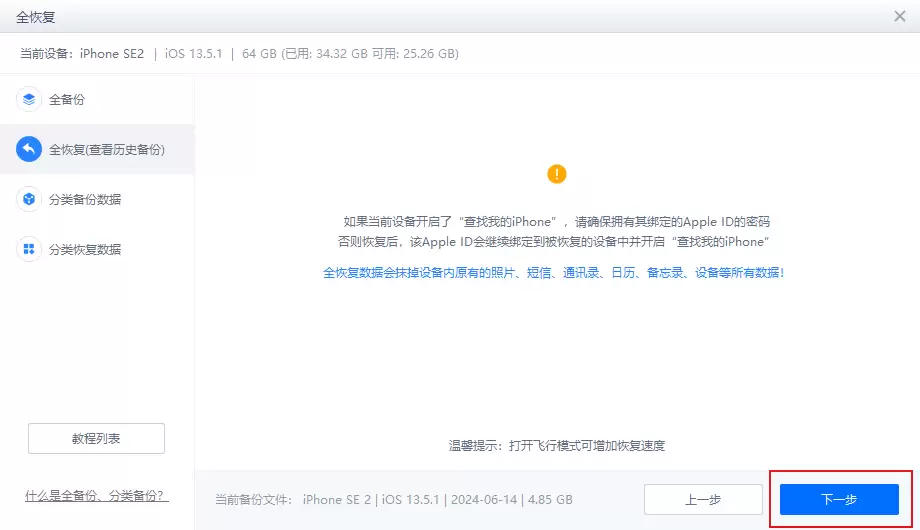Switch to 分类恢复数据 section
The height and width of the screenshot is (530, 920).
tap(97, 249)
